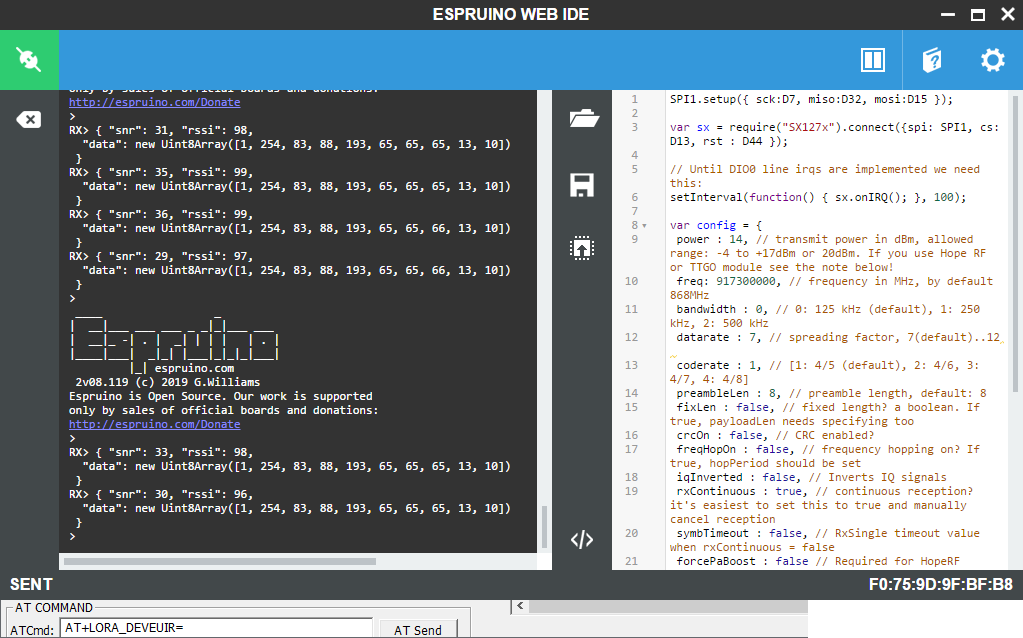Click the terminal horizontal scrollbar
The image size is (1023, 638).
coord(220,562)
